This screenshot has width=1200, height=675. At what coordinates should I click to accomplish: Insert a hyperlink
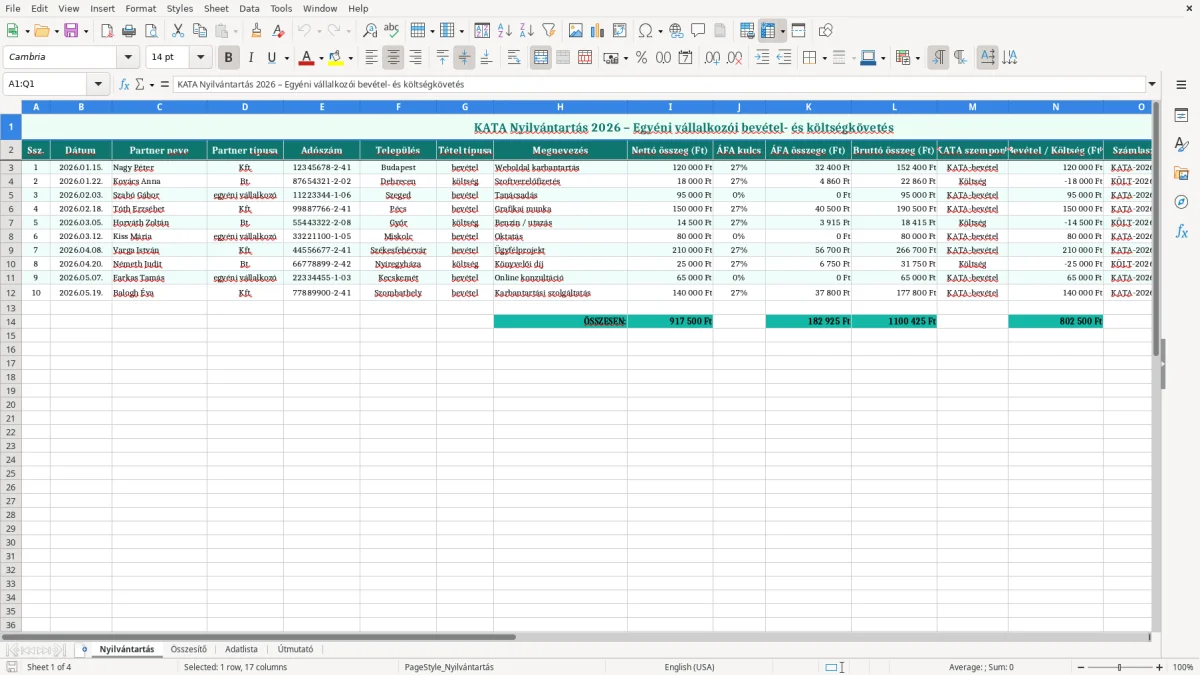pyautogui.click(x=676, y=31)
